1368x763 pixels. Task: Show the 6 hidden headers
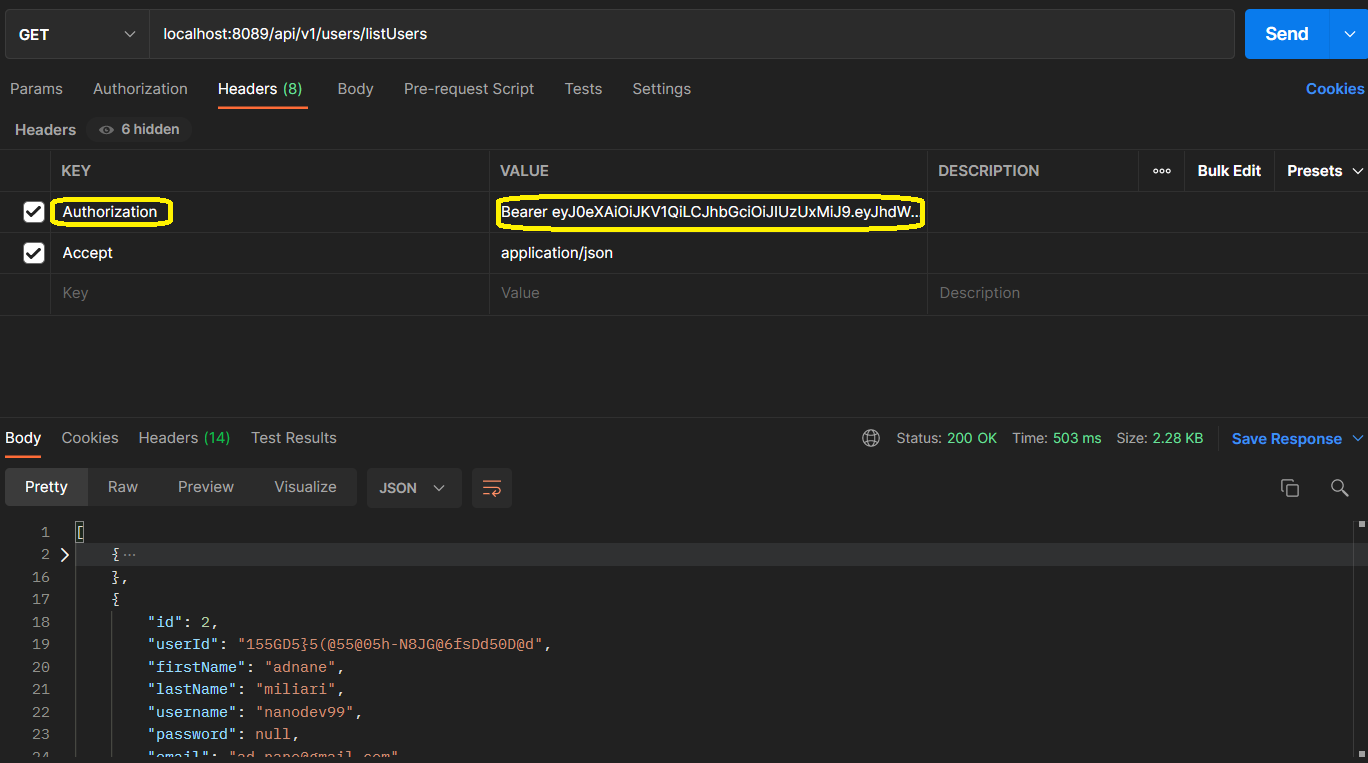[x=138, y=129]
